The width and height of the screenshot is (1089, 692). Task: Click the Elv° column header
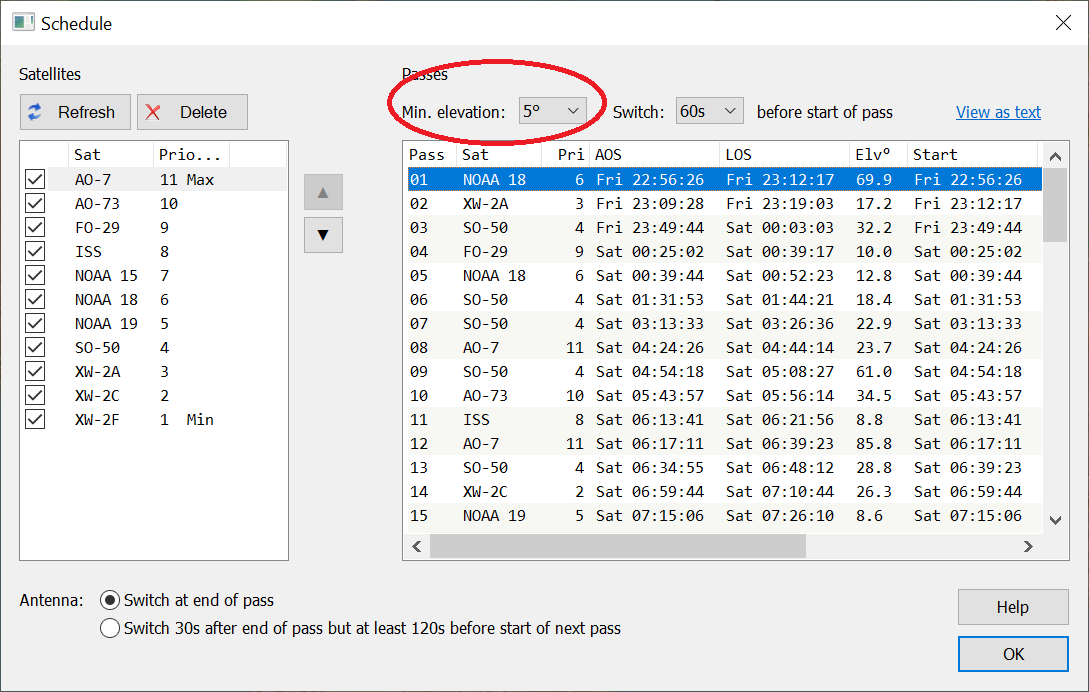pyautogui.click(x=876, y=155)
